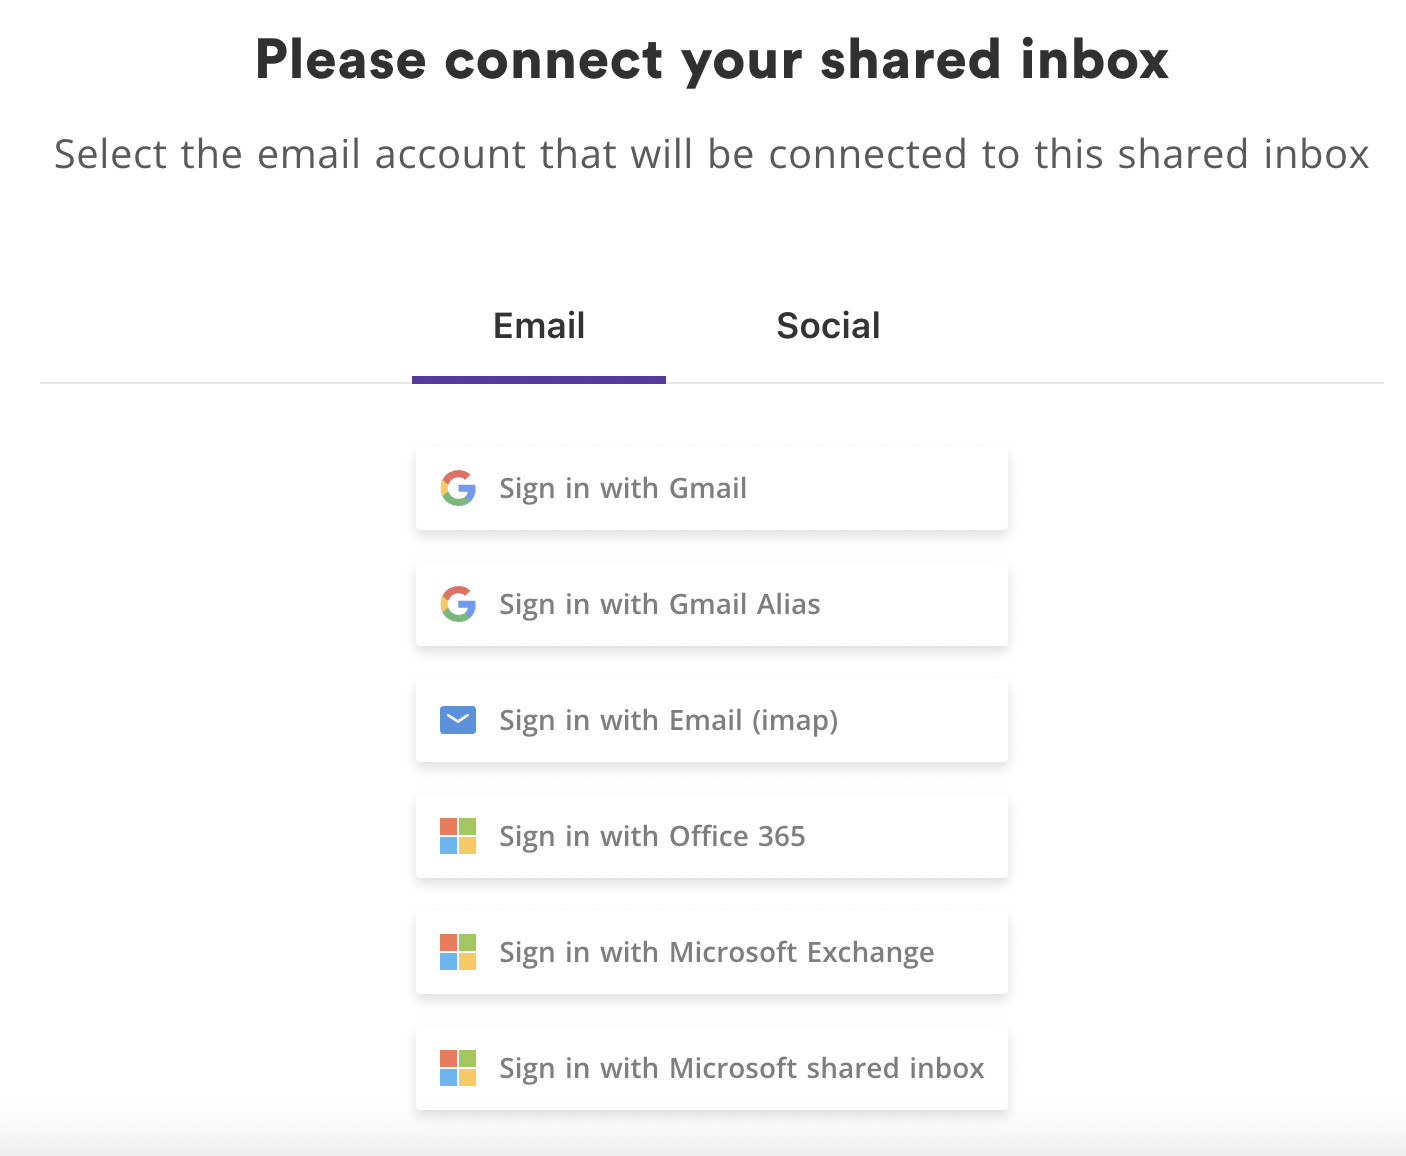Click the '(imap)' text in the Email option

pos(795,720)
